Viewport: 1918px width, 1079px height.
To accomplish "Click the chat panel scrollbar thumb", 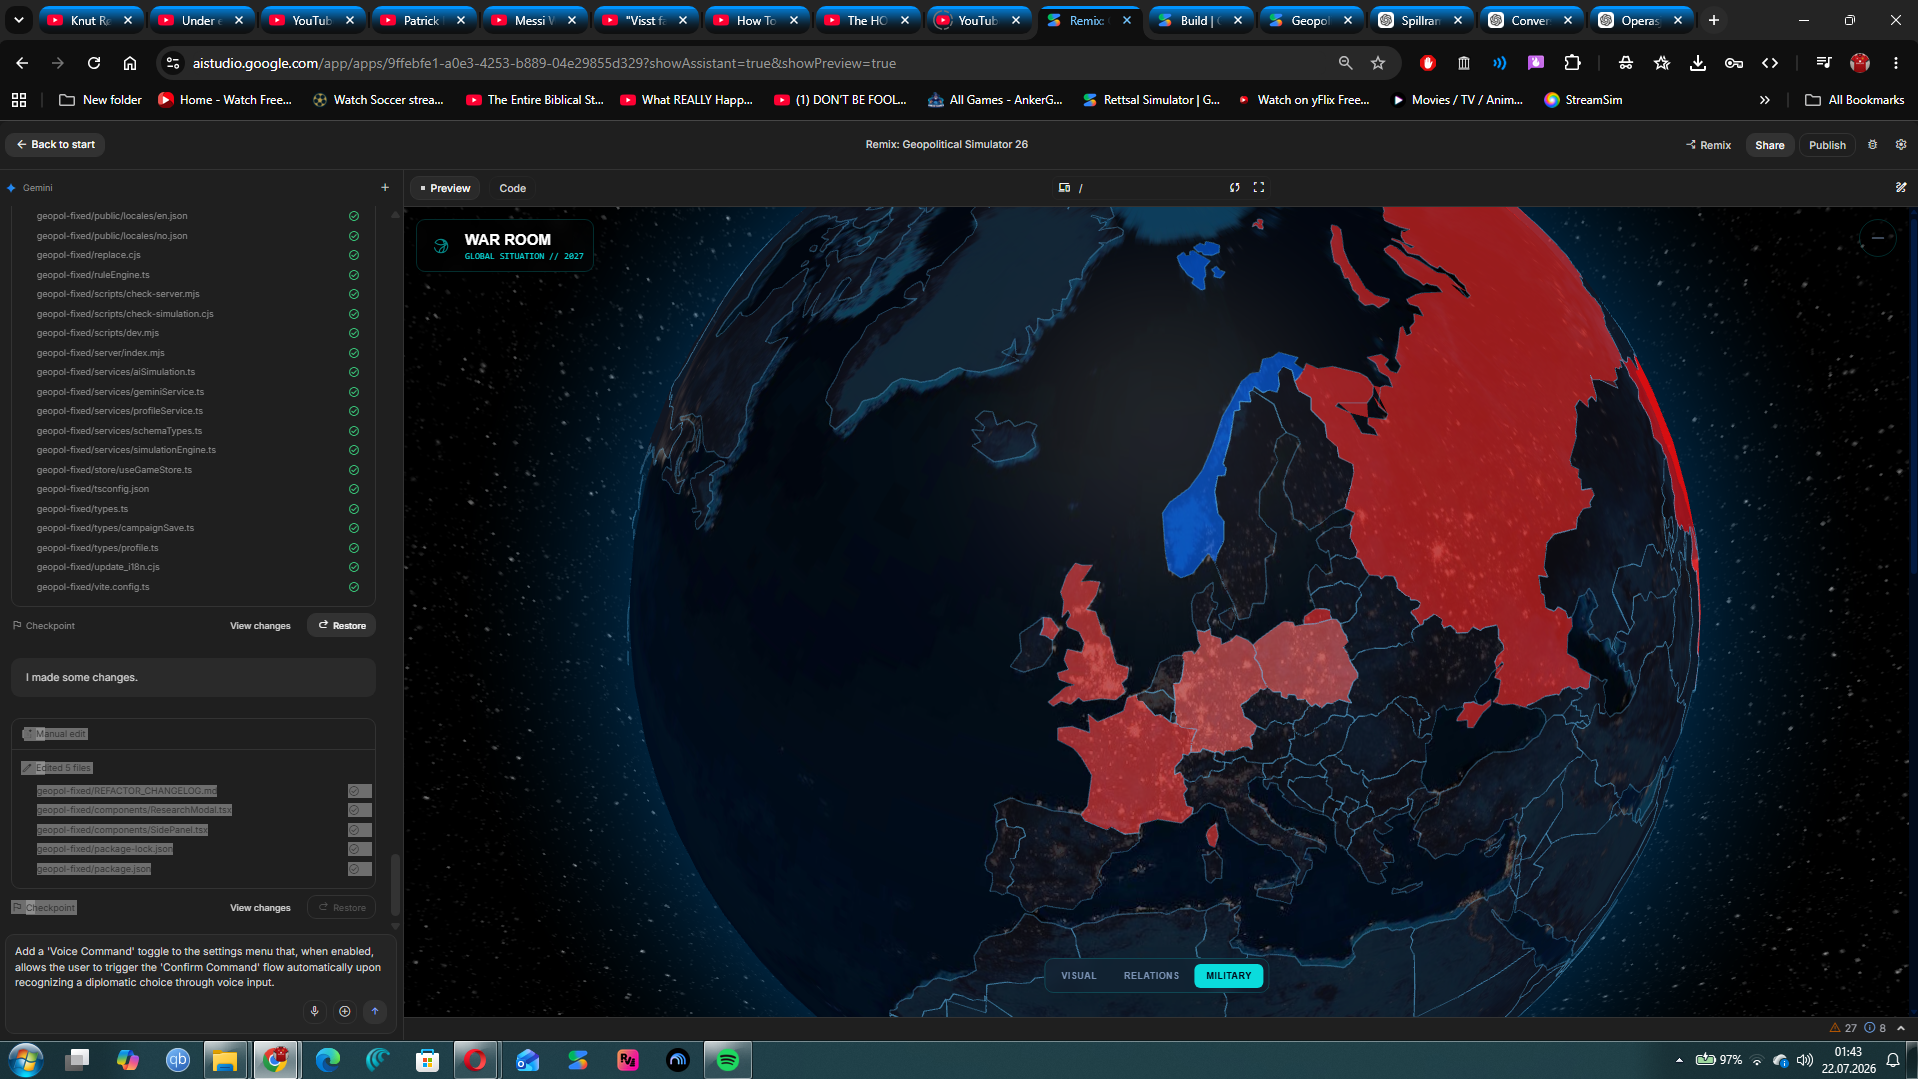I will 395,884.
